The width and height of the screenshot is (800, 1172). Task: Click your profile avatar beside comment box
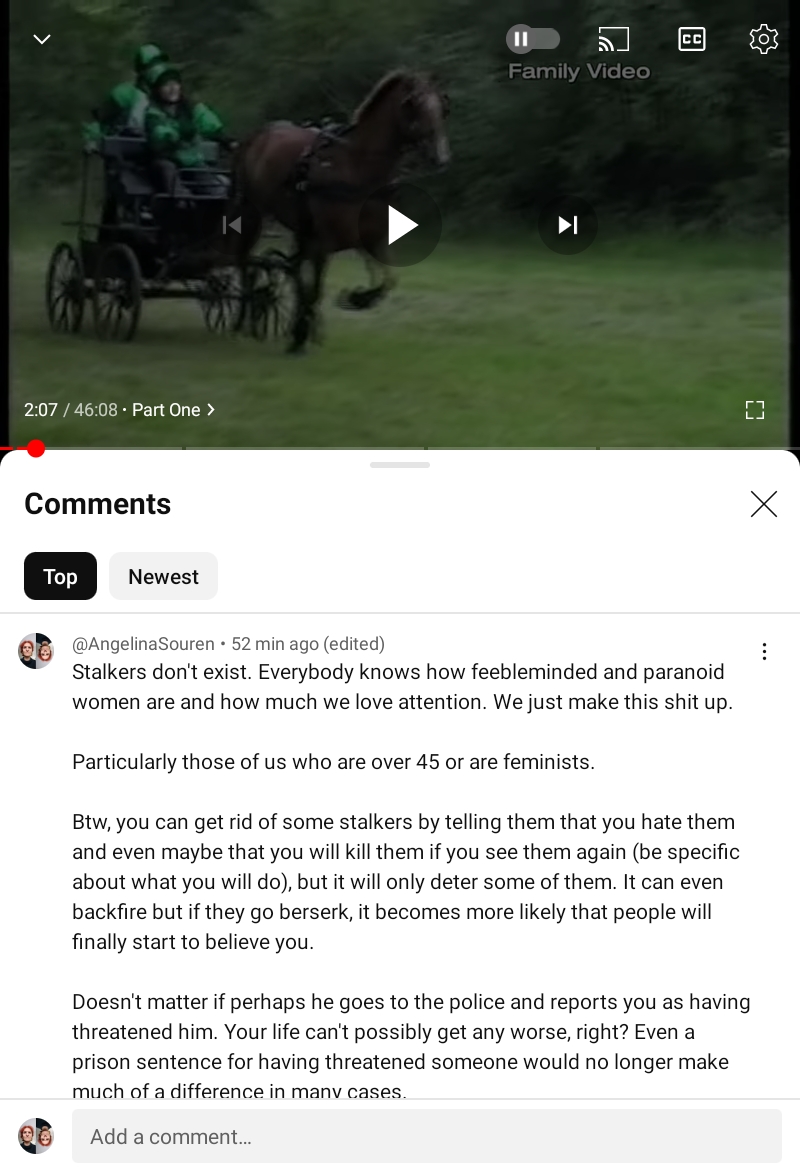tap(36, 1136)
